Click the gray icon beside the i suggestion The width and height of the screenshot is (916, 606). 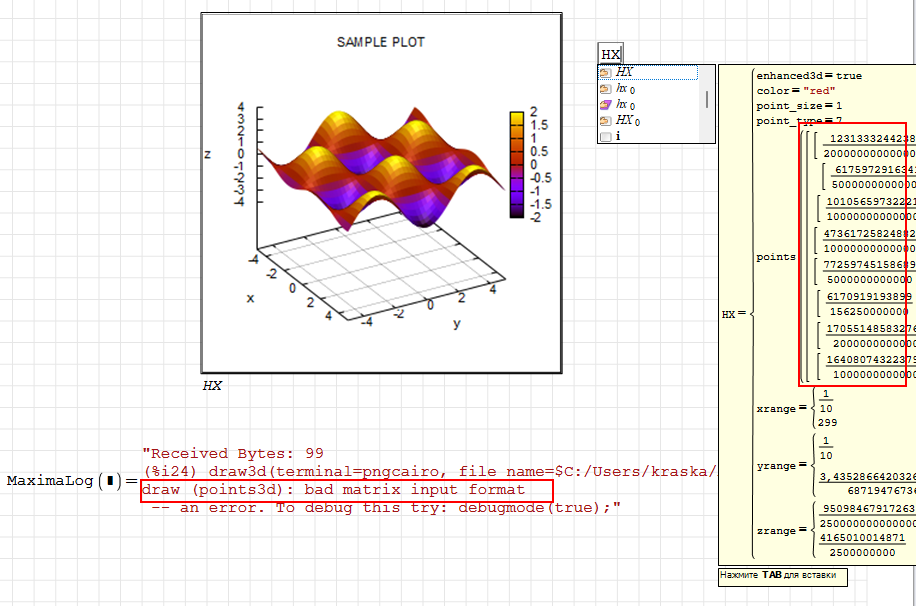pos(605,137)
